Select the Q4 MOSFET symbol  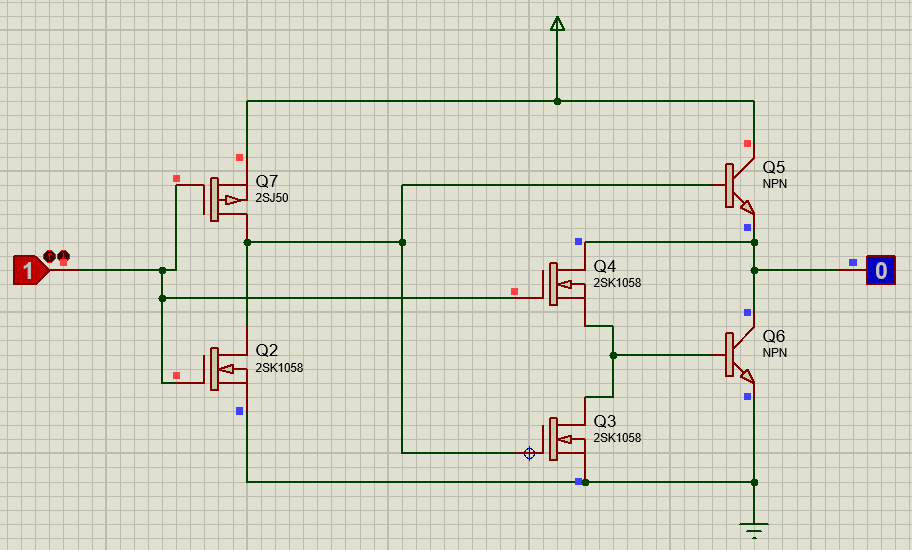(565, 284)
